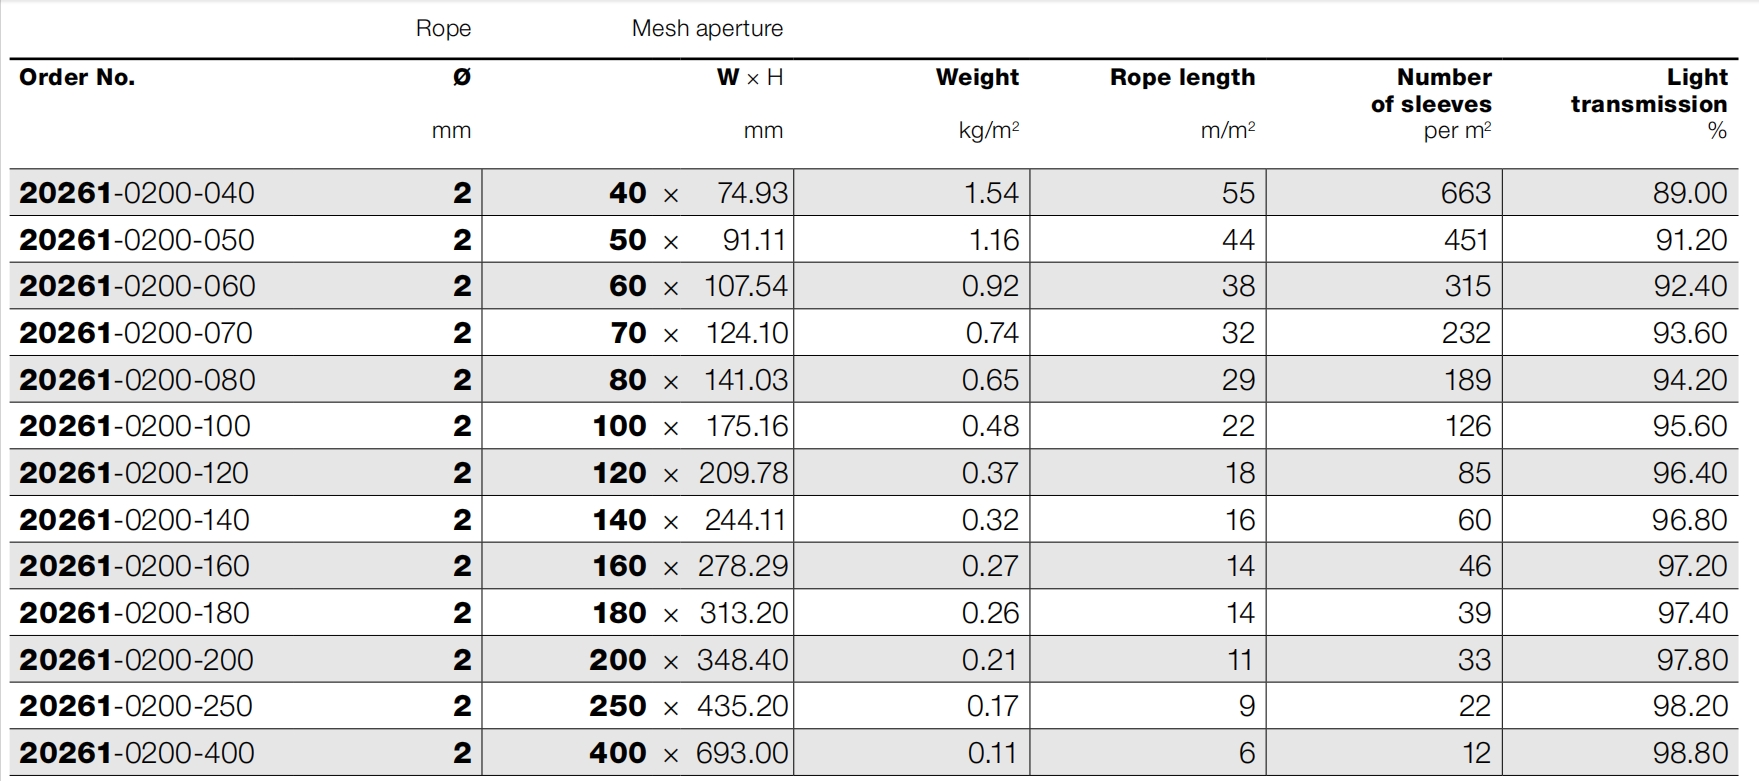Select order number 20261-0200-400
The height and width of the screenshot is (781, 1759).
coord(137,753)
